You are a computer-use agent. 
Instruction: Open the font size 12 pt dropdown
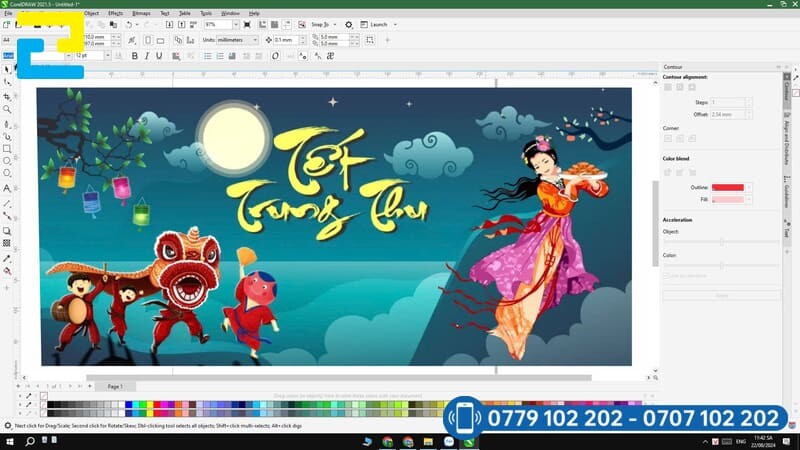point(108,56)
